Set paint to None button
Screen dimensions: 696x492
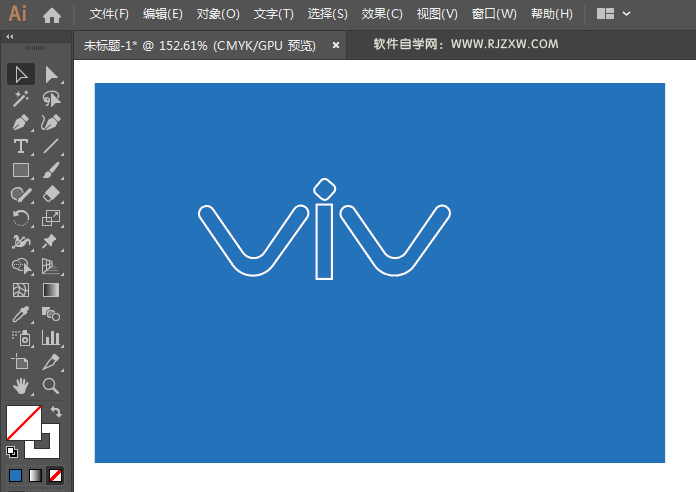coord(55,476)
